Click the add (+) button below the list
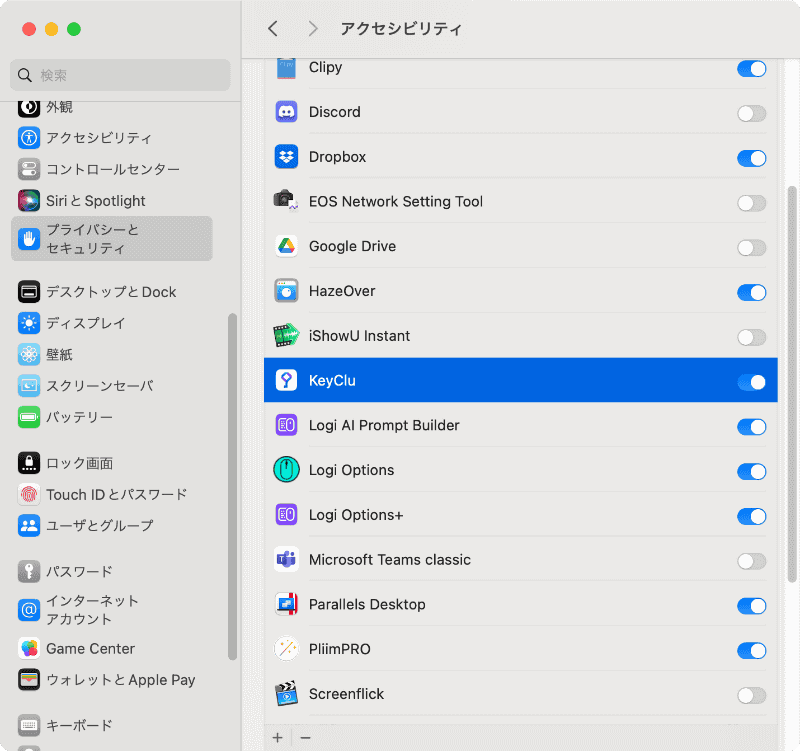This screenshot has width=800, height=751. pyautogui.click(x=277, y=737)
